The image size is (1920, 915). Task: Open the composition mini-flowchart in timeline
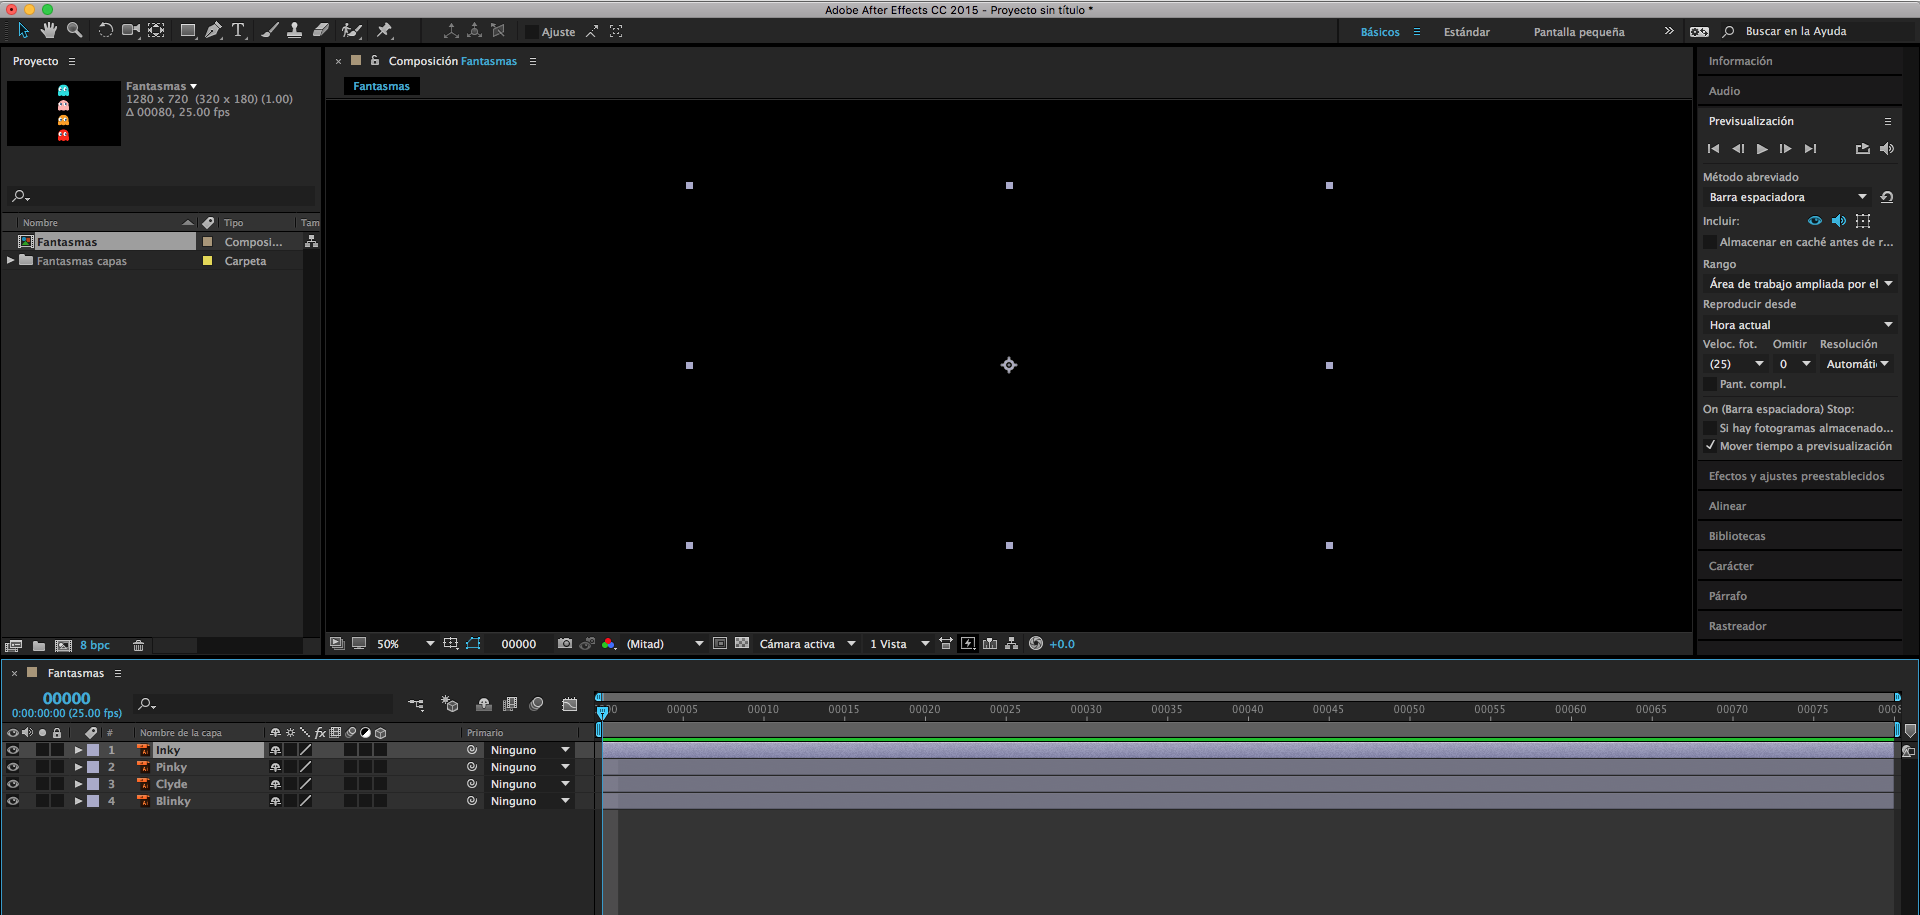416,704
